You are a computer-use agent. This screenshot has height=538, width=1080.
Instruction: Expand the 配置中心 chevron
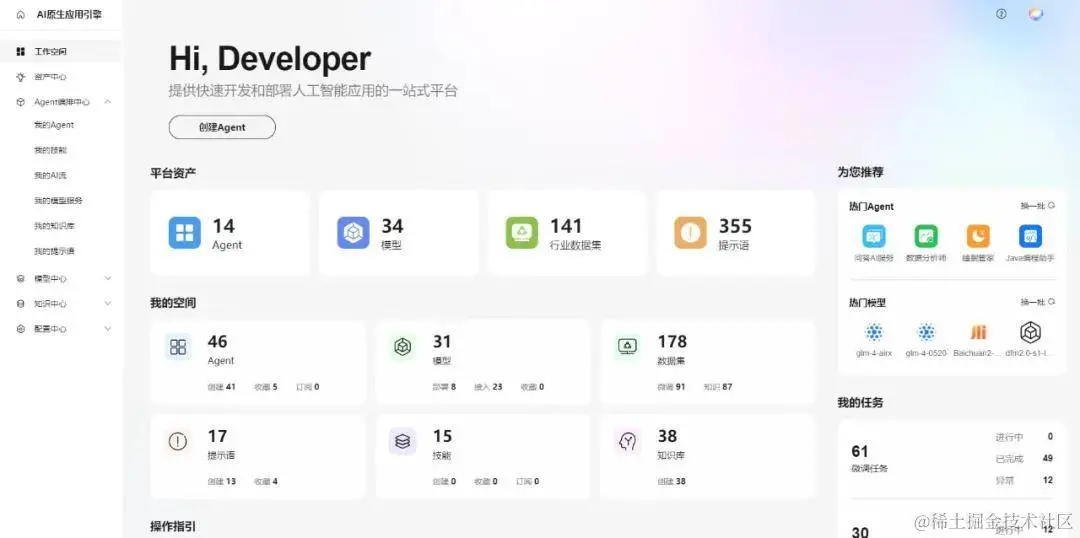(107, 329)
